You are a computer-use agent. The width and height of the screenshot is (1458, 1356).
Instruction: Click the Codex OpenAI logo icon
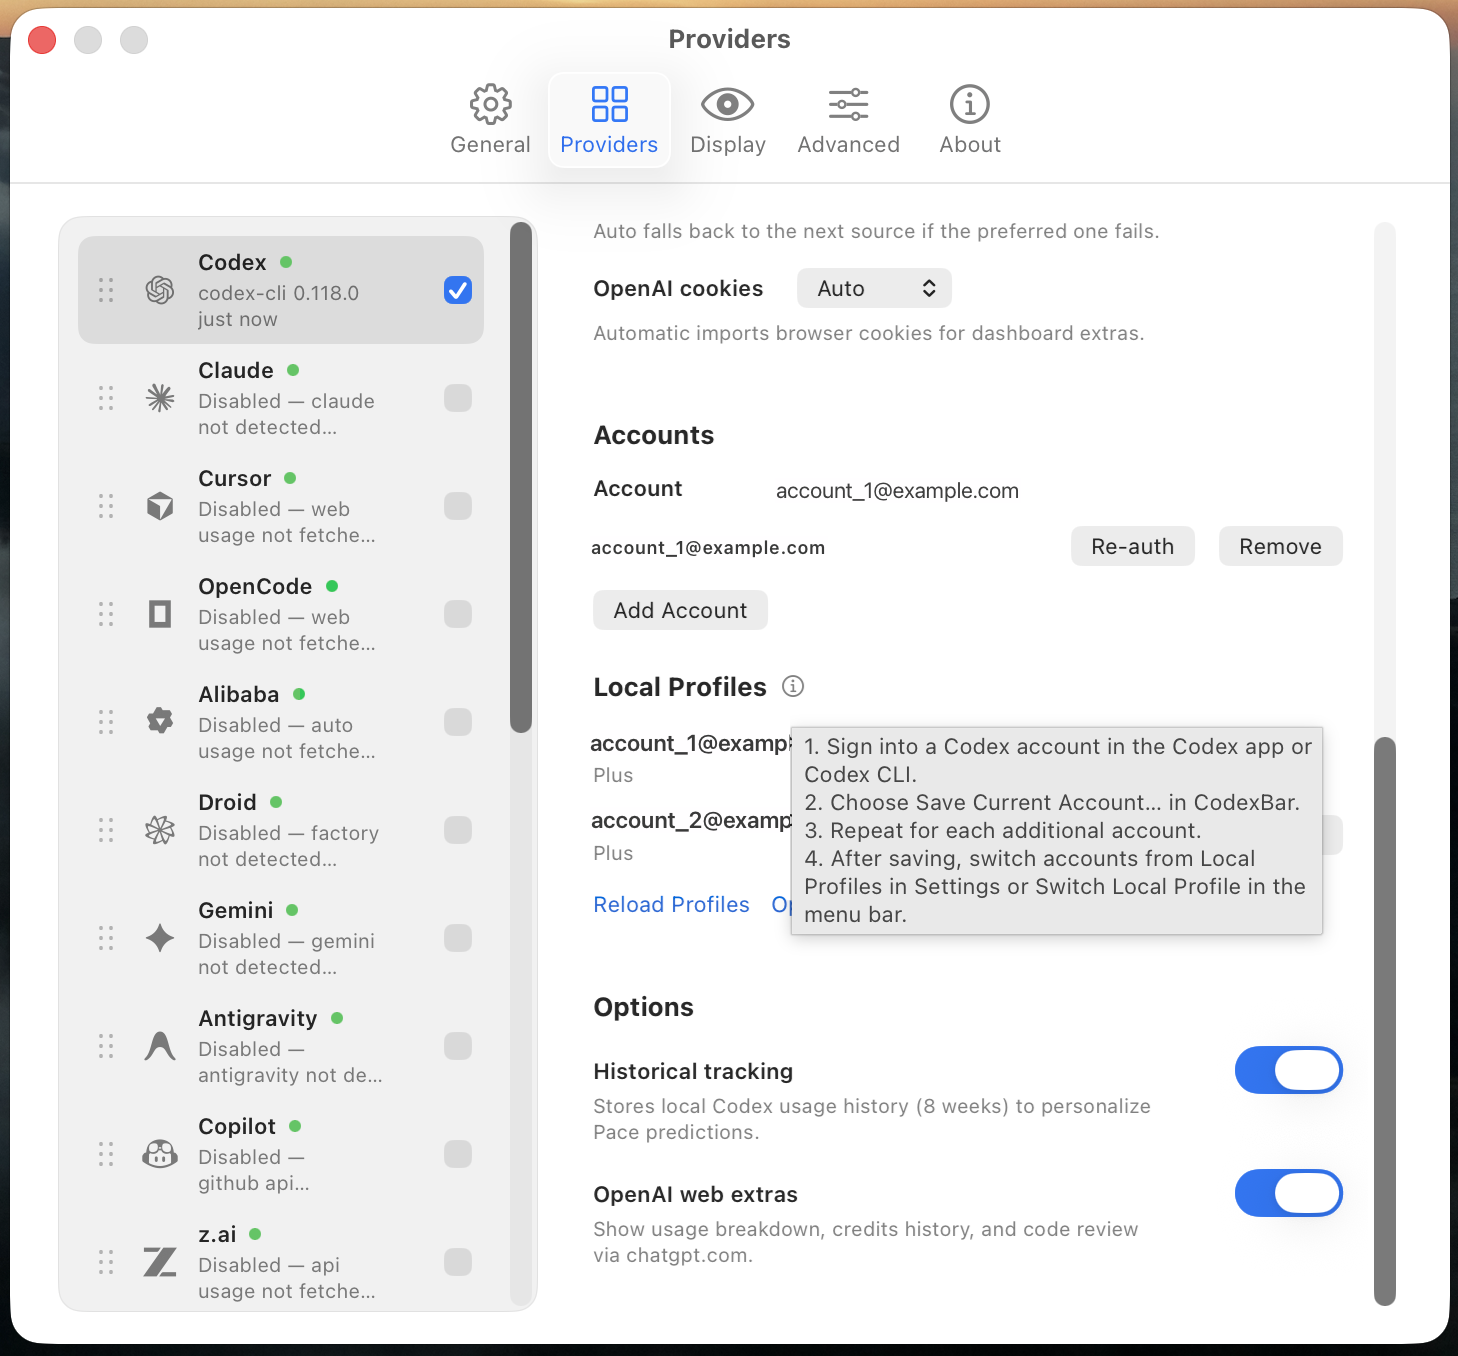tap(160, 290)
